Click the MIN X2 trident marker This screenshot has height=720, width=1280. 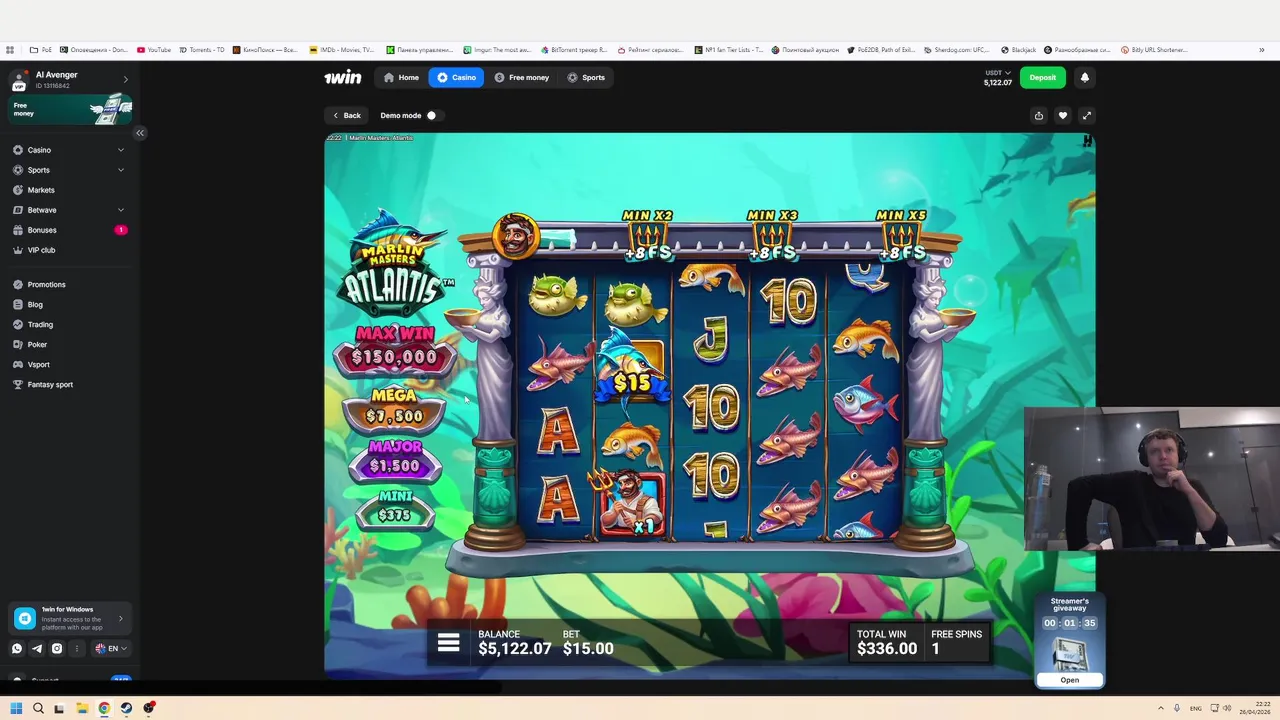point(647,237)
